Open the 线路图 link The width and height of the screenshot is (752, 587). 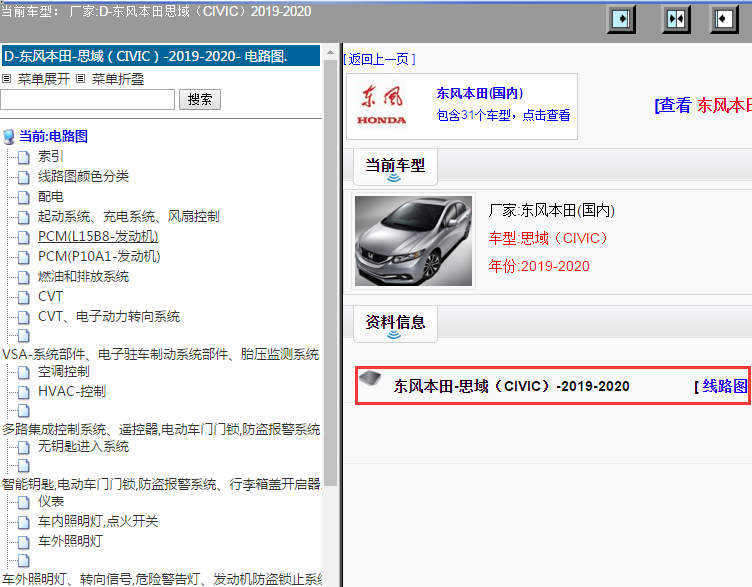pyautogui.click(x=725, y=386)
